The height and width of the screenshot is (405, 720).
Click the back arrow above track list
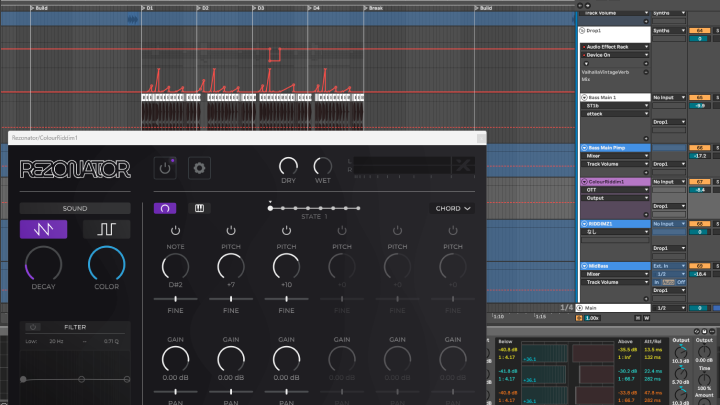coord(580,6)
